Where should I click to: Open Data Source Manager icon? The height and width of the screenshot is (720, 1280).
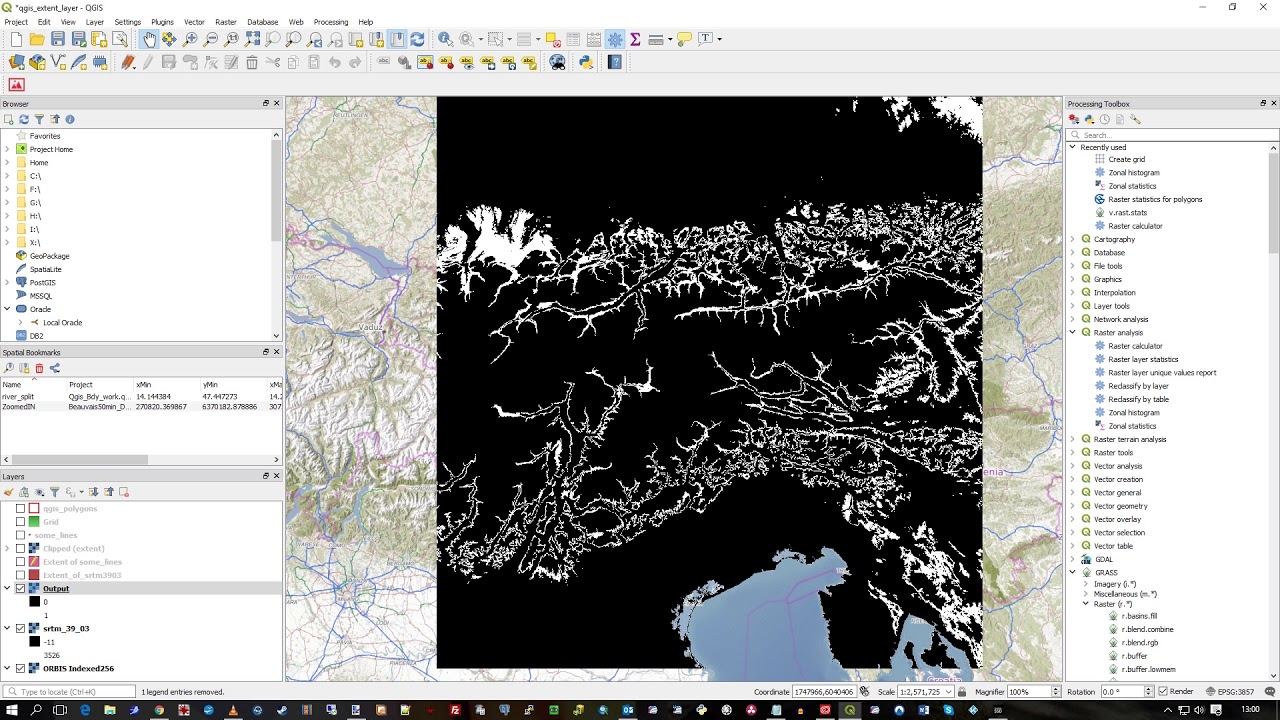[16, 62]
